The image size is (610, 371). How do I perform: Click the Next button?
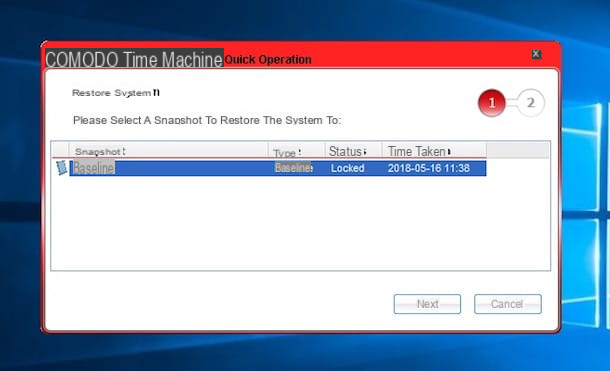(x=427, y=304)
